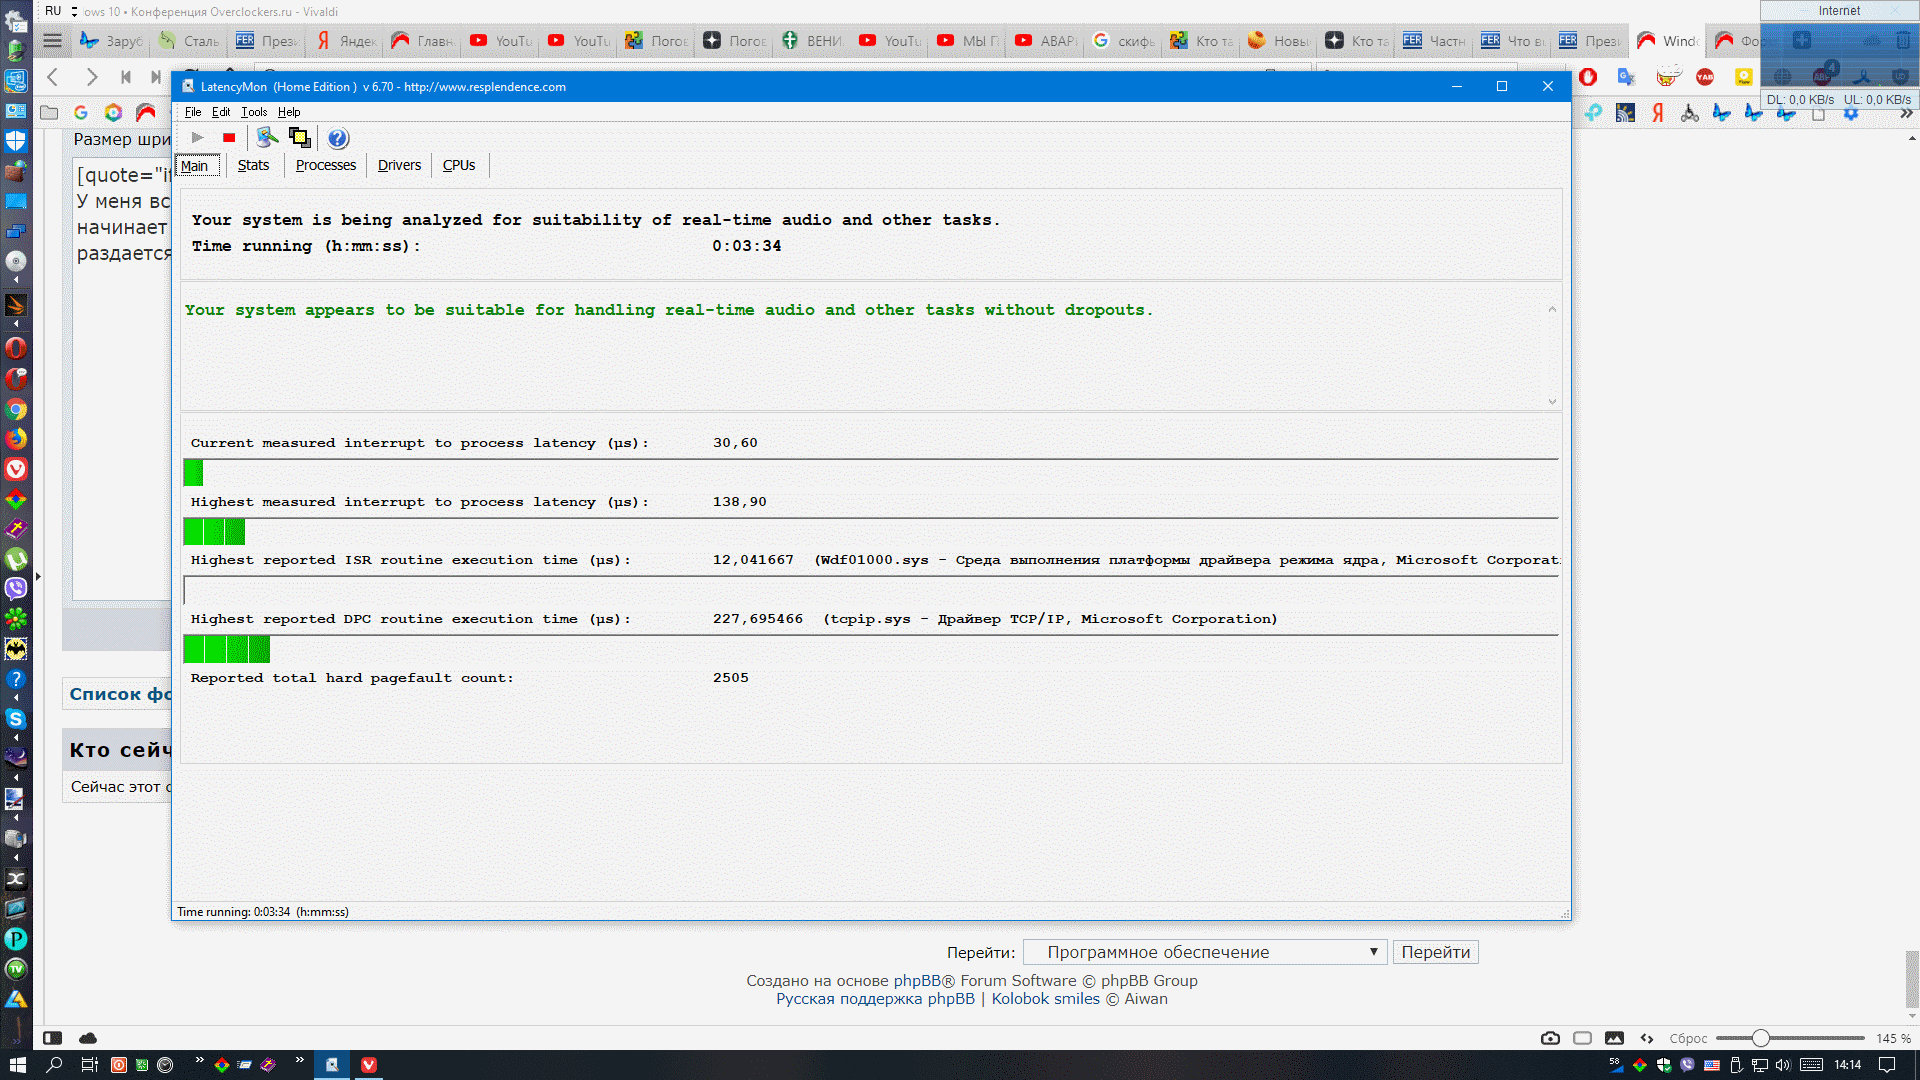The height and width of the screenshot is (1080, 1920).
Task: Toggle image loading in status bar
Action: pyautogui.click(x=1614, y=1038)
